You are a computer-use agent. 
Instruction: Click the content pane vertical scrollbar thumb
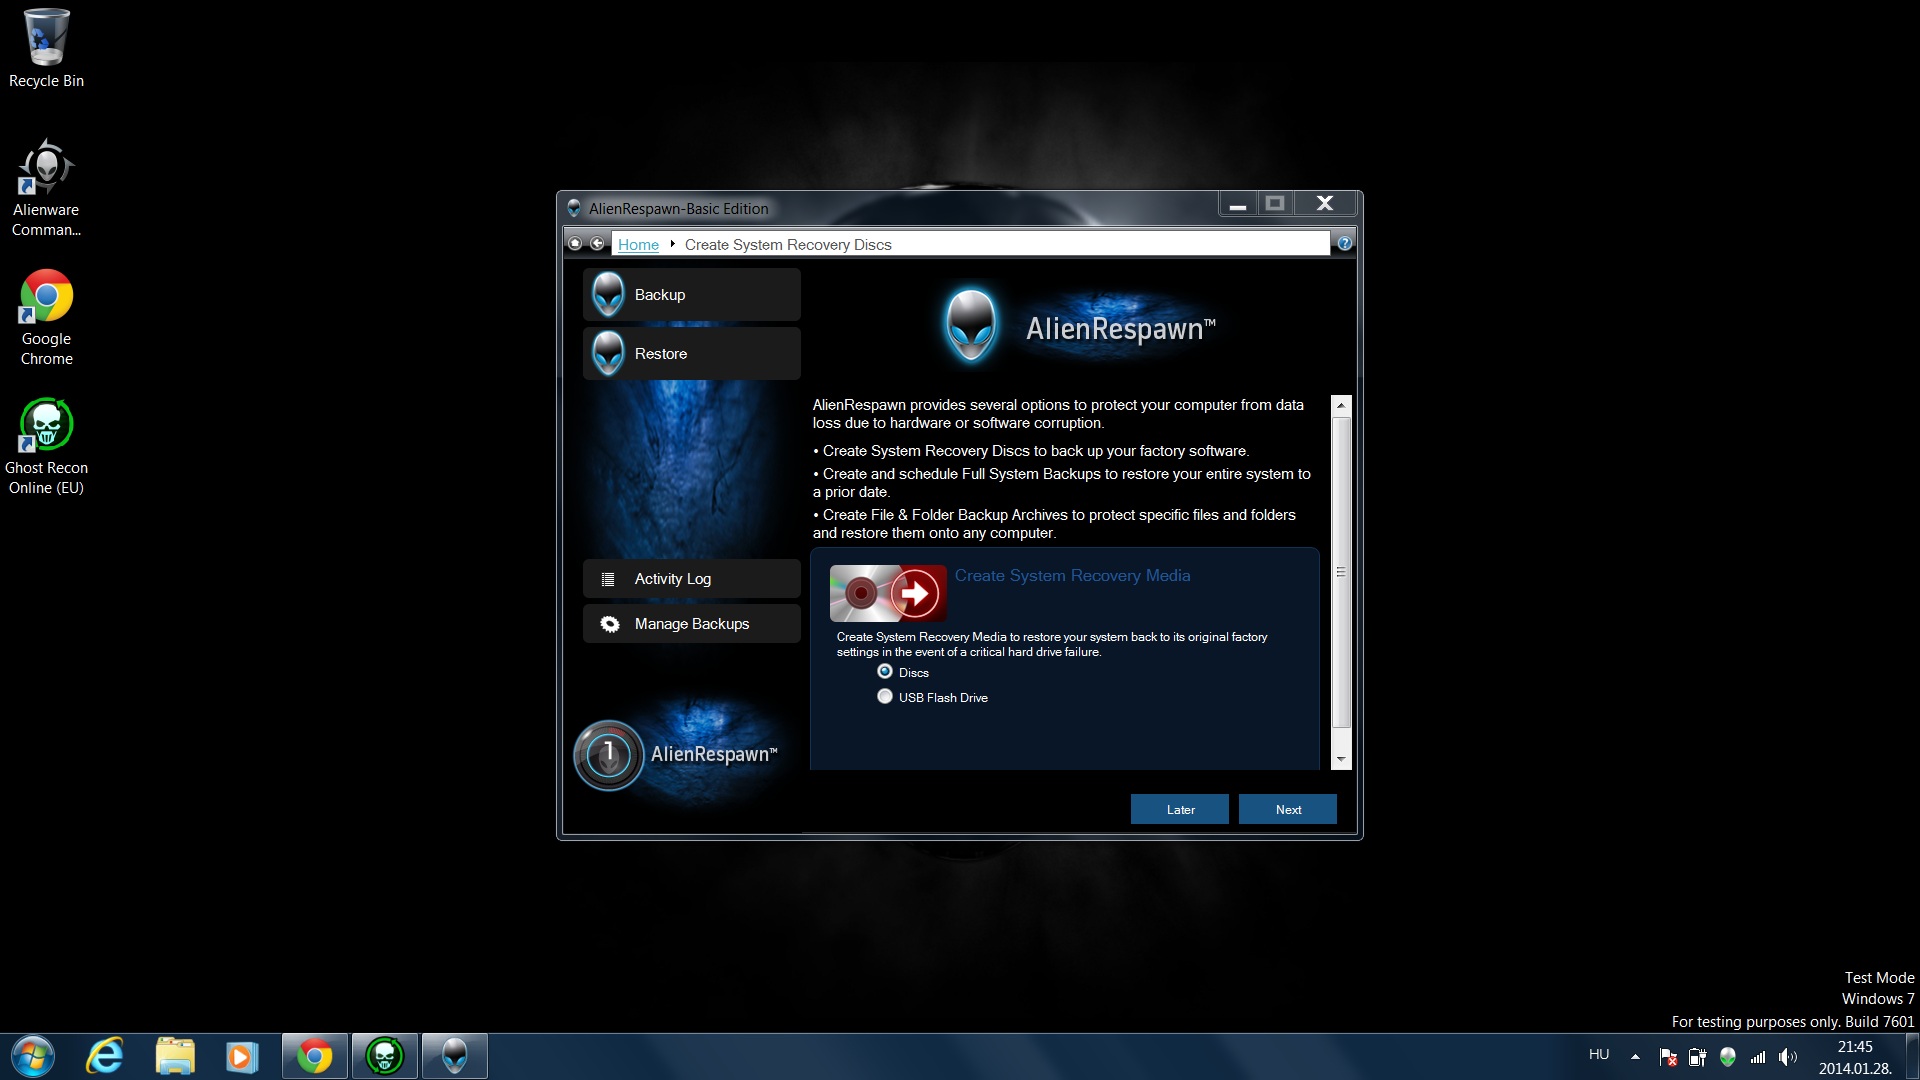click(1341, 572)
